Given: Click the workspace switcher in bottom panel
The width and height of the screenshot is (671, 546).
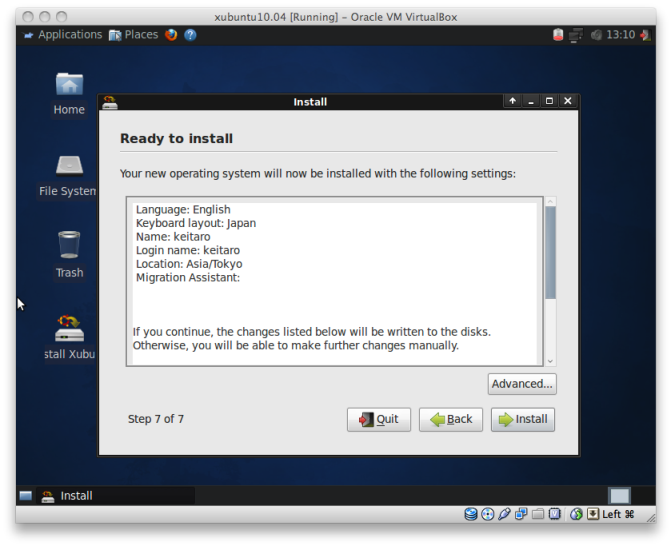Looking at the screenshot, I should (619, 496).
